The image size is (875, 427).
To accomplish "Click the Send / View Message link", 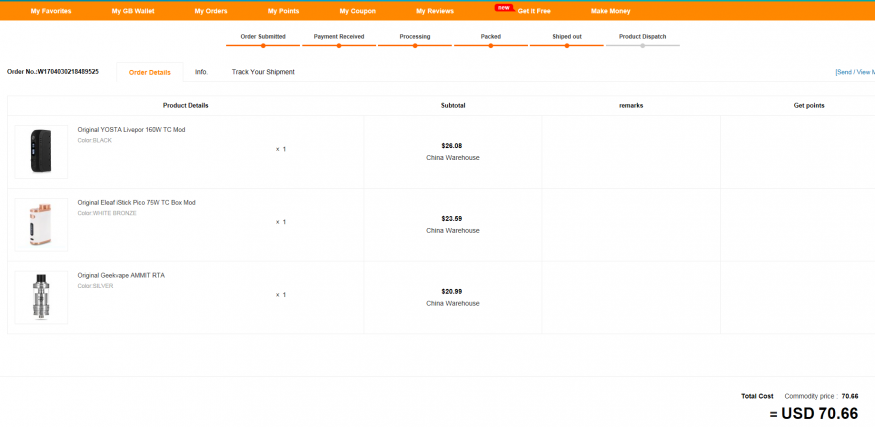I will (855, 72).
